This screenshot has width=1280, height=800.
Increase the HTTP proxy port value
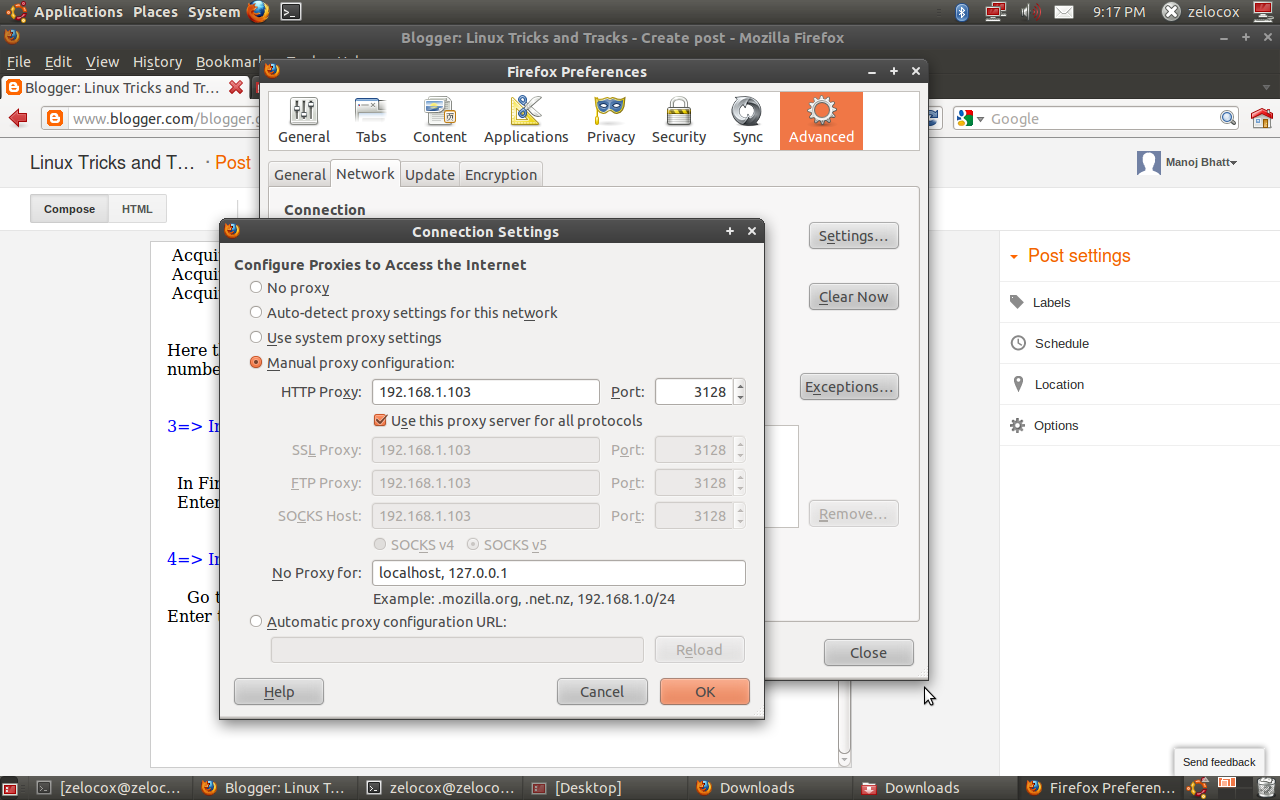coord(740,386)
